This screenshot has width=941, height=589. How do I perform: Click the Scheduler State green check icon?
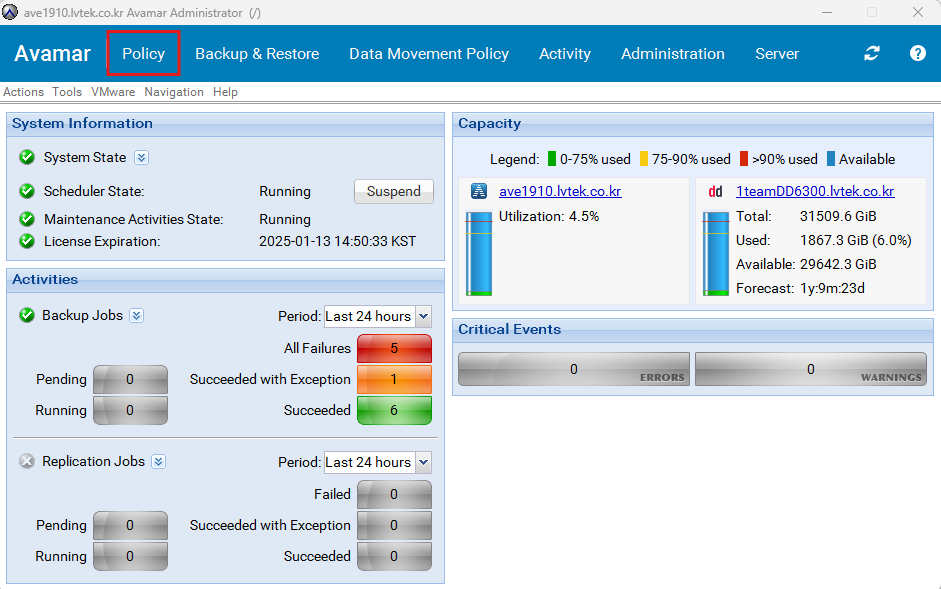(x=26, y=191)
